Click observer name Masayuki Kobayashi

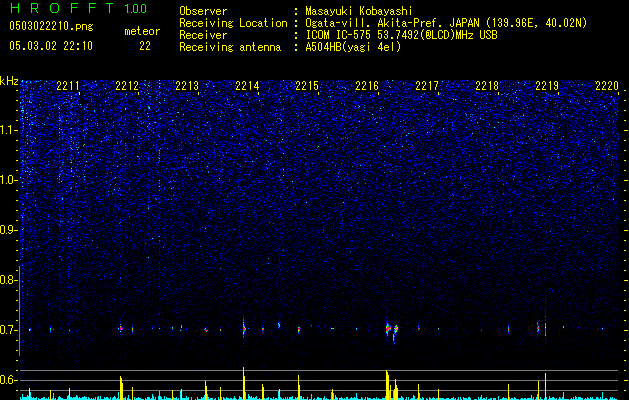coord(359,11)
